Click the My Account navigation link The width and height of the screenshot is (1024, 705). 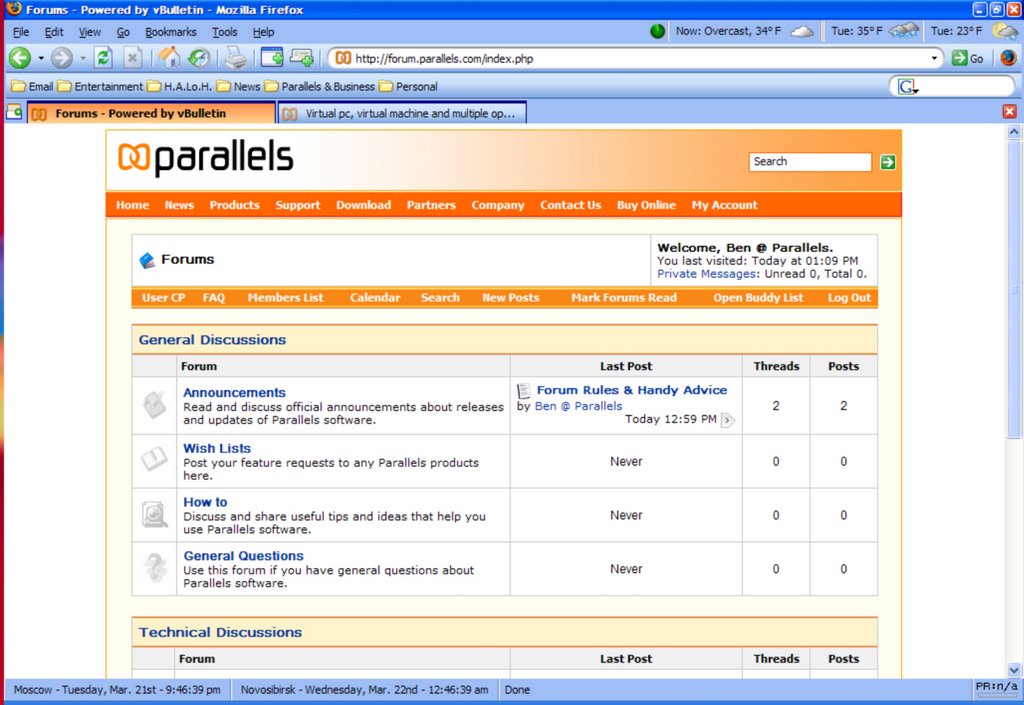point(724,205)
